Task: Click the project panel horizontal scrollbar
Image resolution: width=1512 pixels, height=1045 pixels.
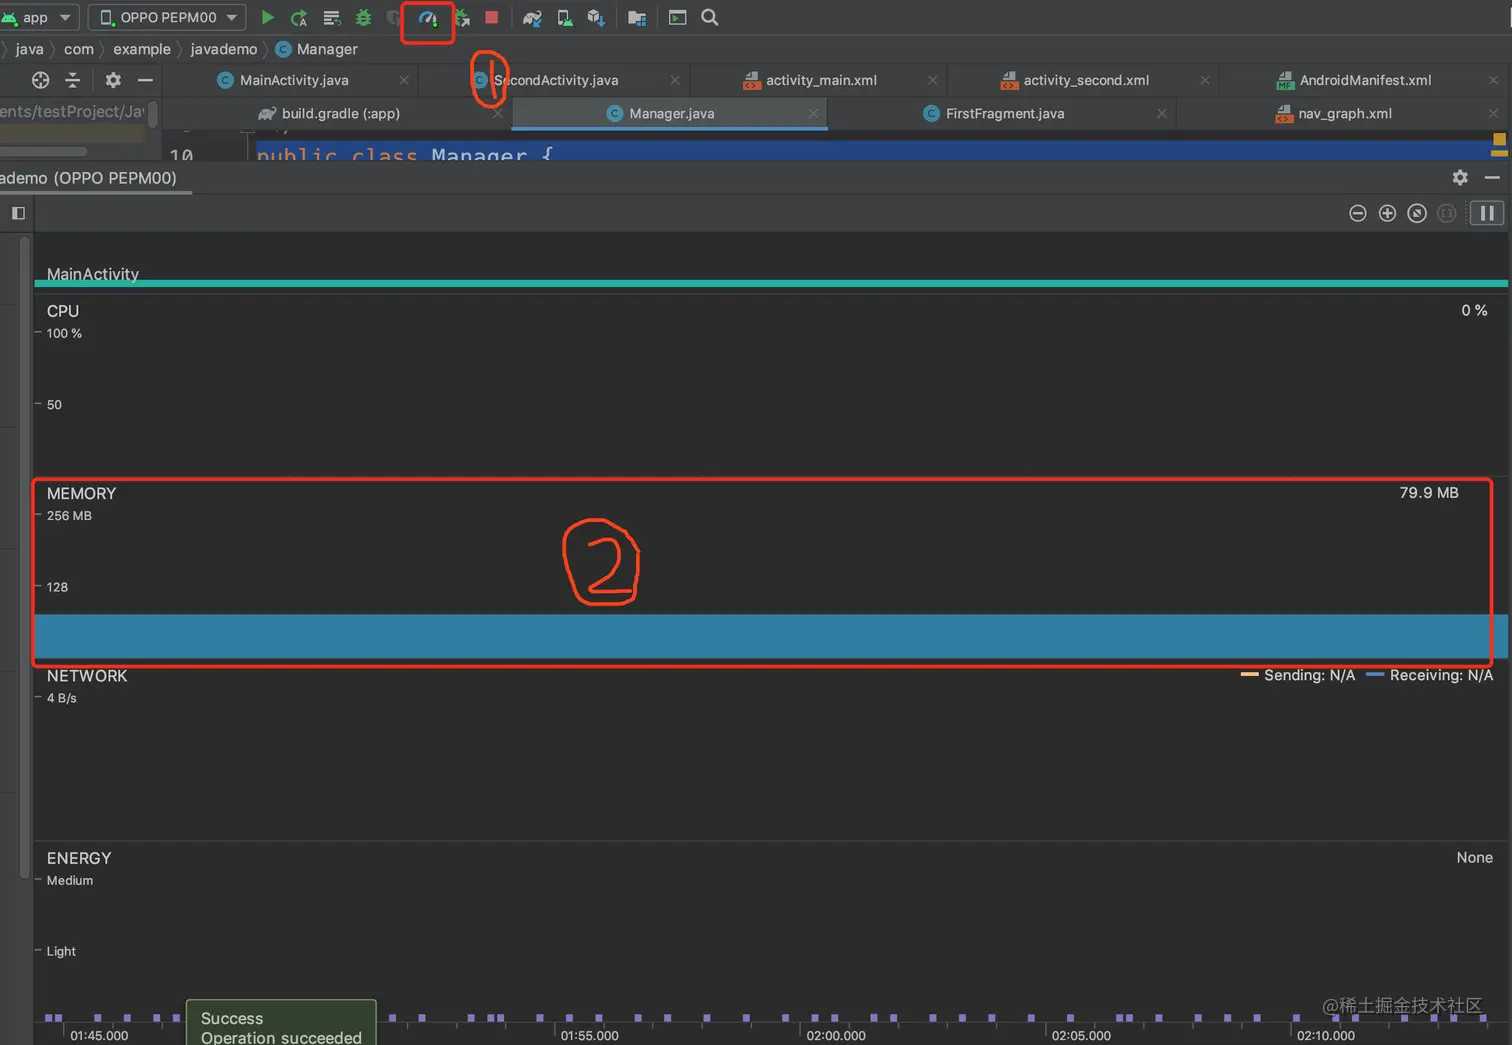Action: click(43, 152)
